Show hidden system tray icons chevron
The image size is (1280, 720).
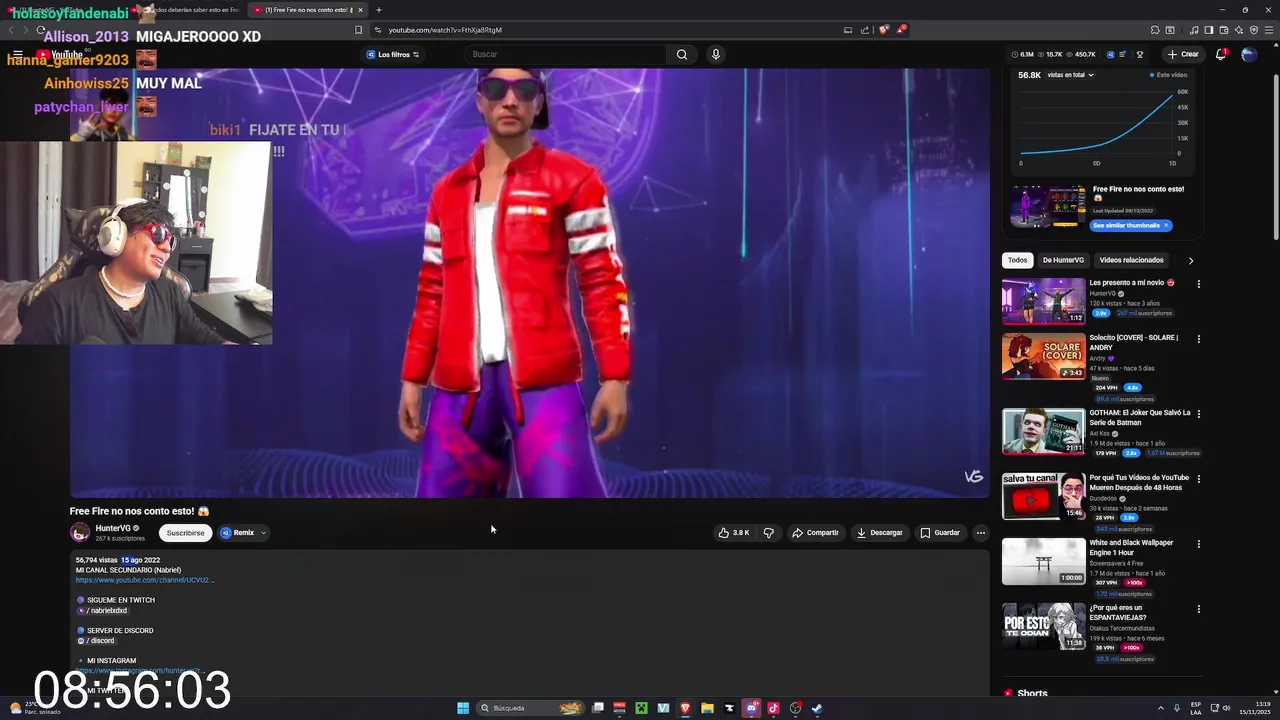coord(1161,708)
